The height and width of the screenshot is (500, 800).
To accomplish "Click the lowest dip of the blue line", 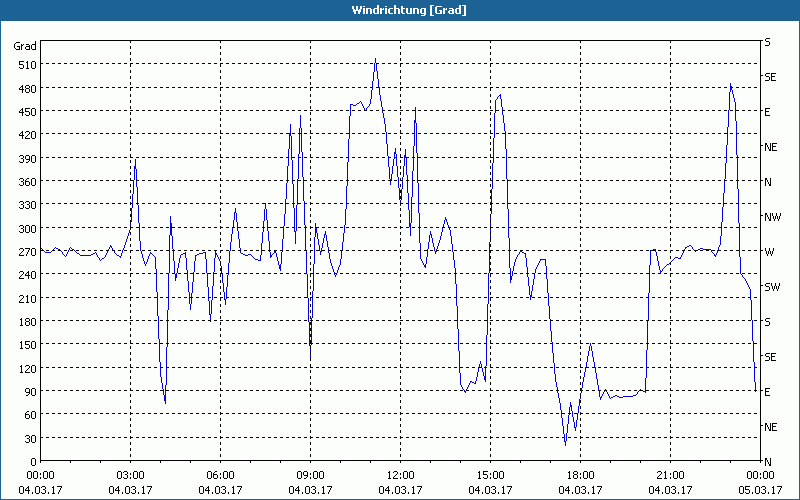I will pos(565,444).
